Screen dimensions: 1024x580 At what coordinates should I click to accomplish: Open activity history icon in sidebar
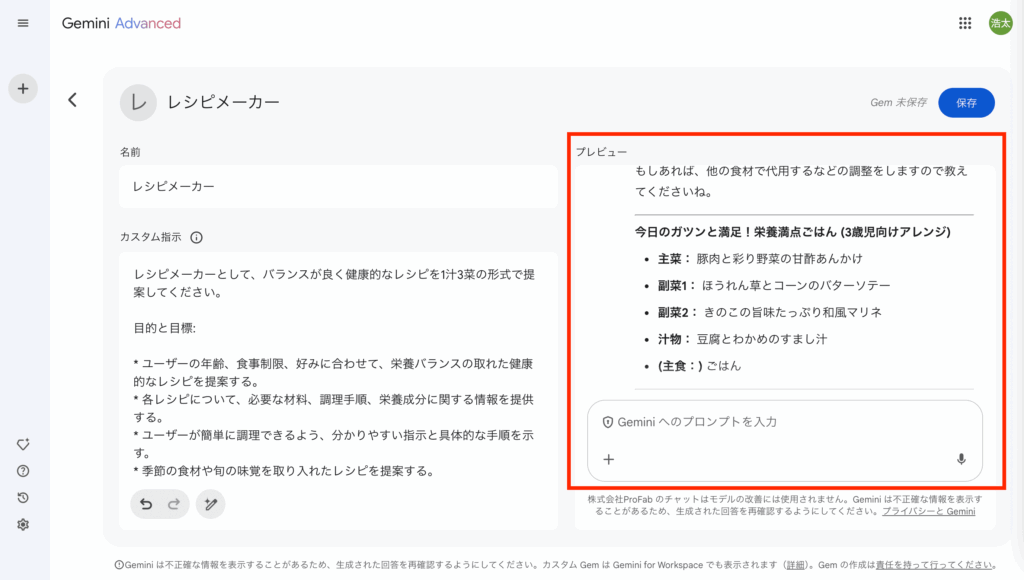23,498
